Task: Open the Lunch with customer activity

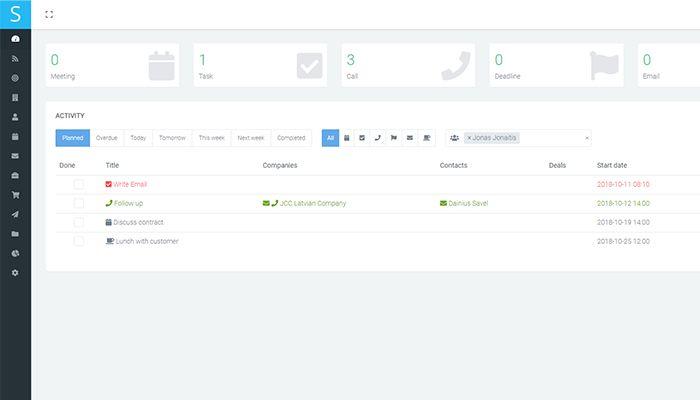Action: [147, 241]
